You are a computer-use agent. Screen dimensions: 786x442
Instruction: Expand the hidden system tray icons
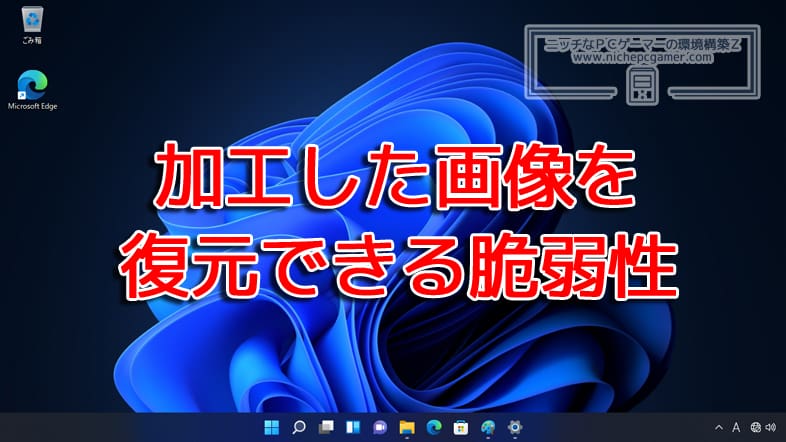pos(719,427)
